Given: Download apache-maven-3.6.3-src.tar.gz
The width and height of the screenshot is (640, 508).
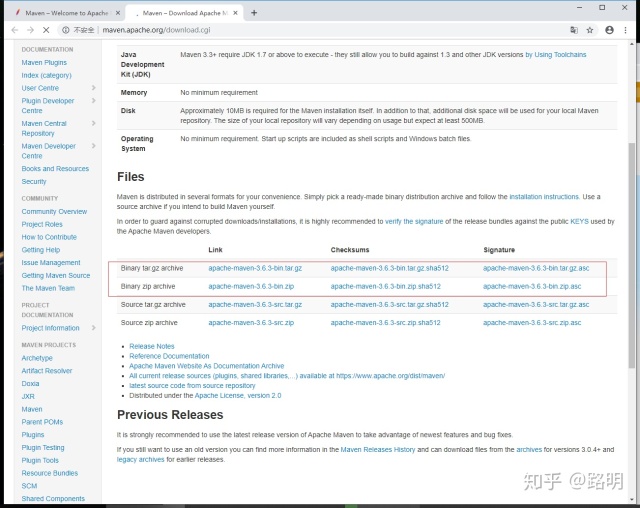Looking at the screenshot, I should 255,304.
